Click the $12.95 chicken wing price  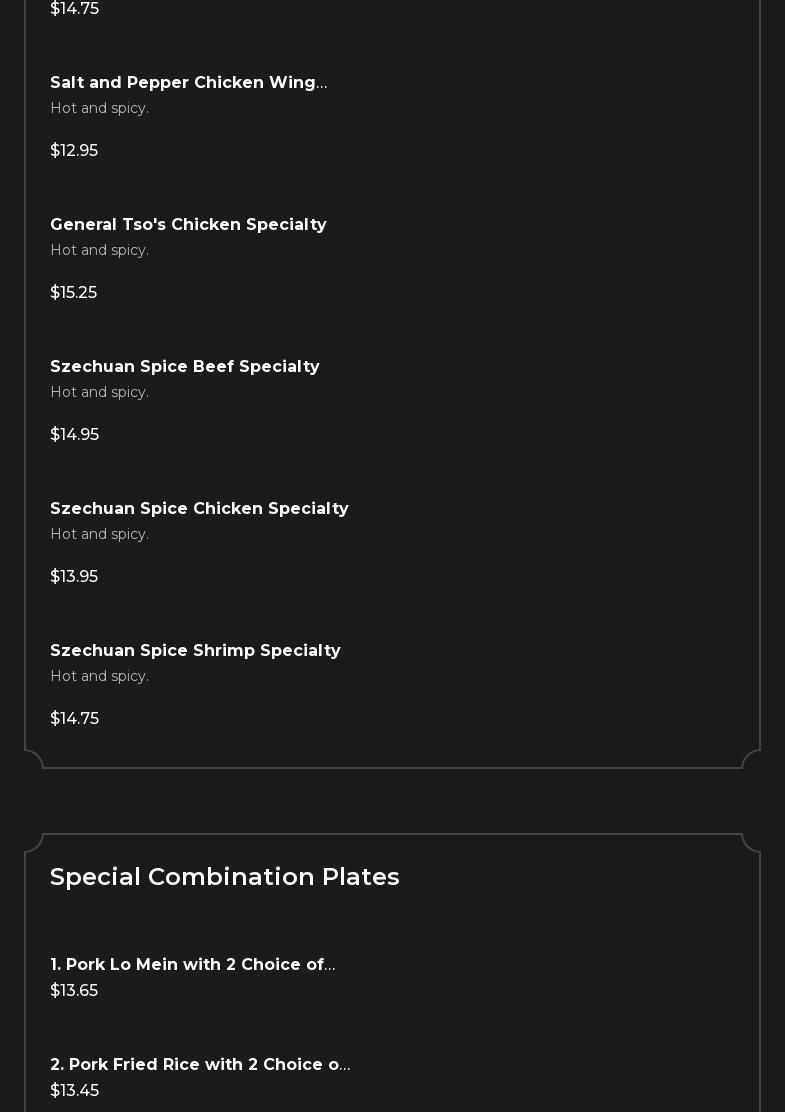pos(74,151)
